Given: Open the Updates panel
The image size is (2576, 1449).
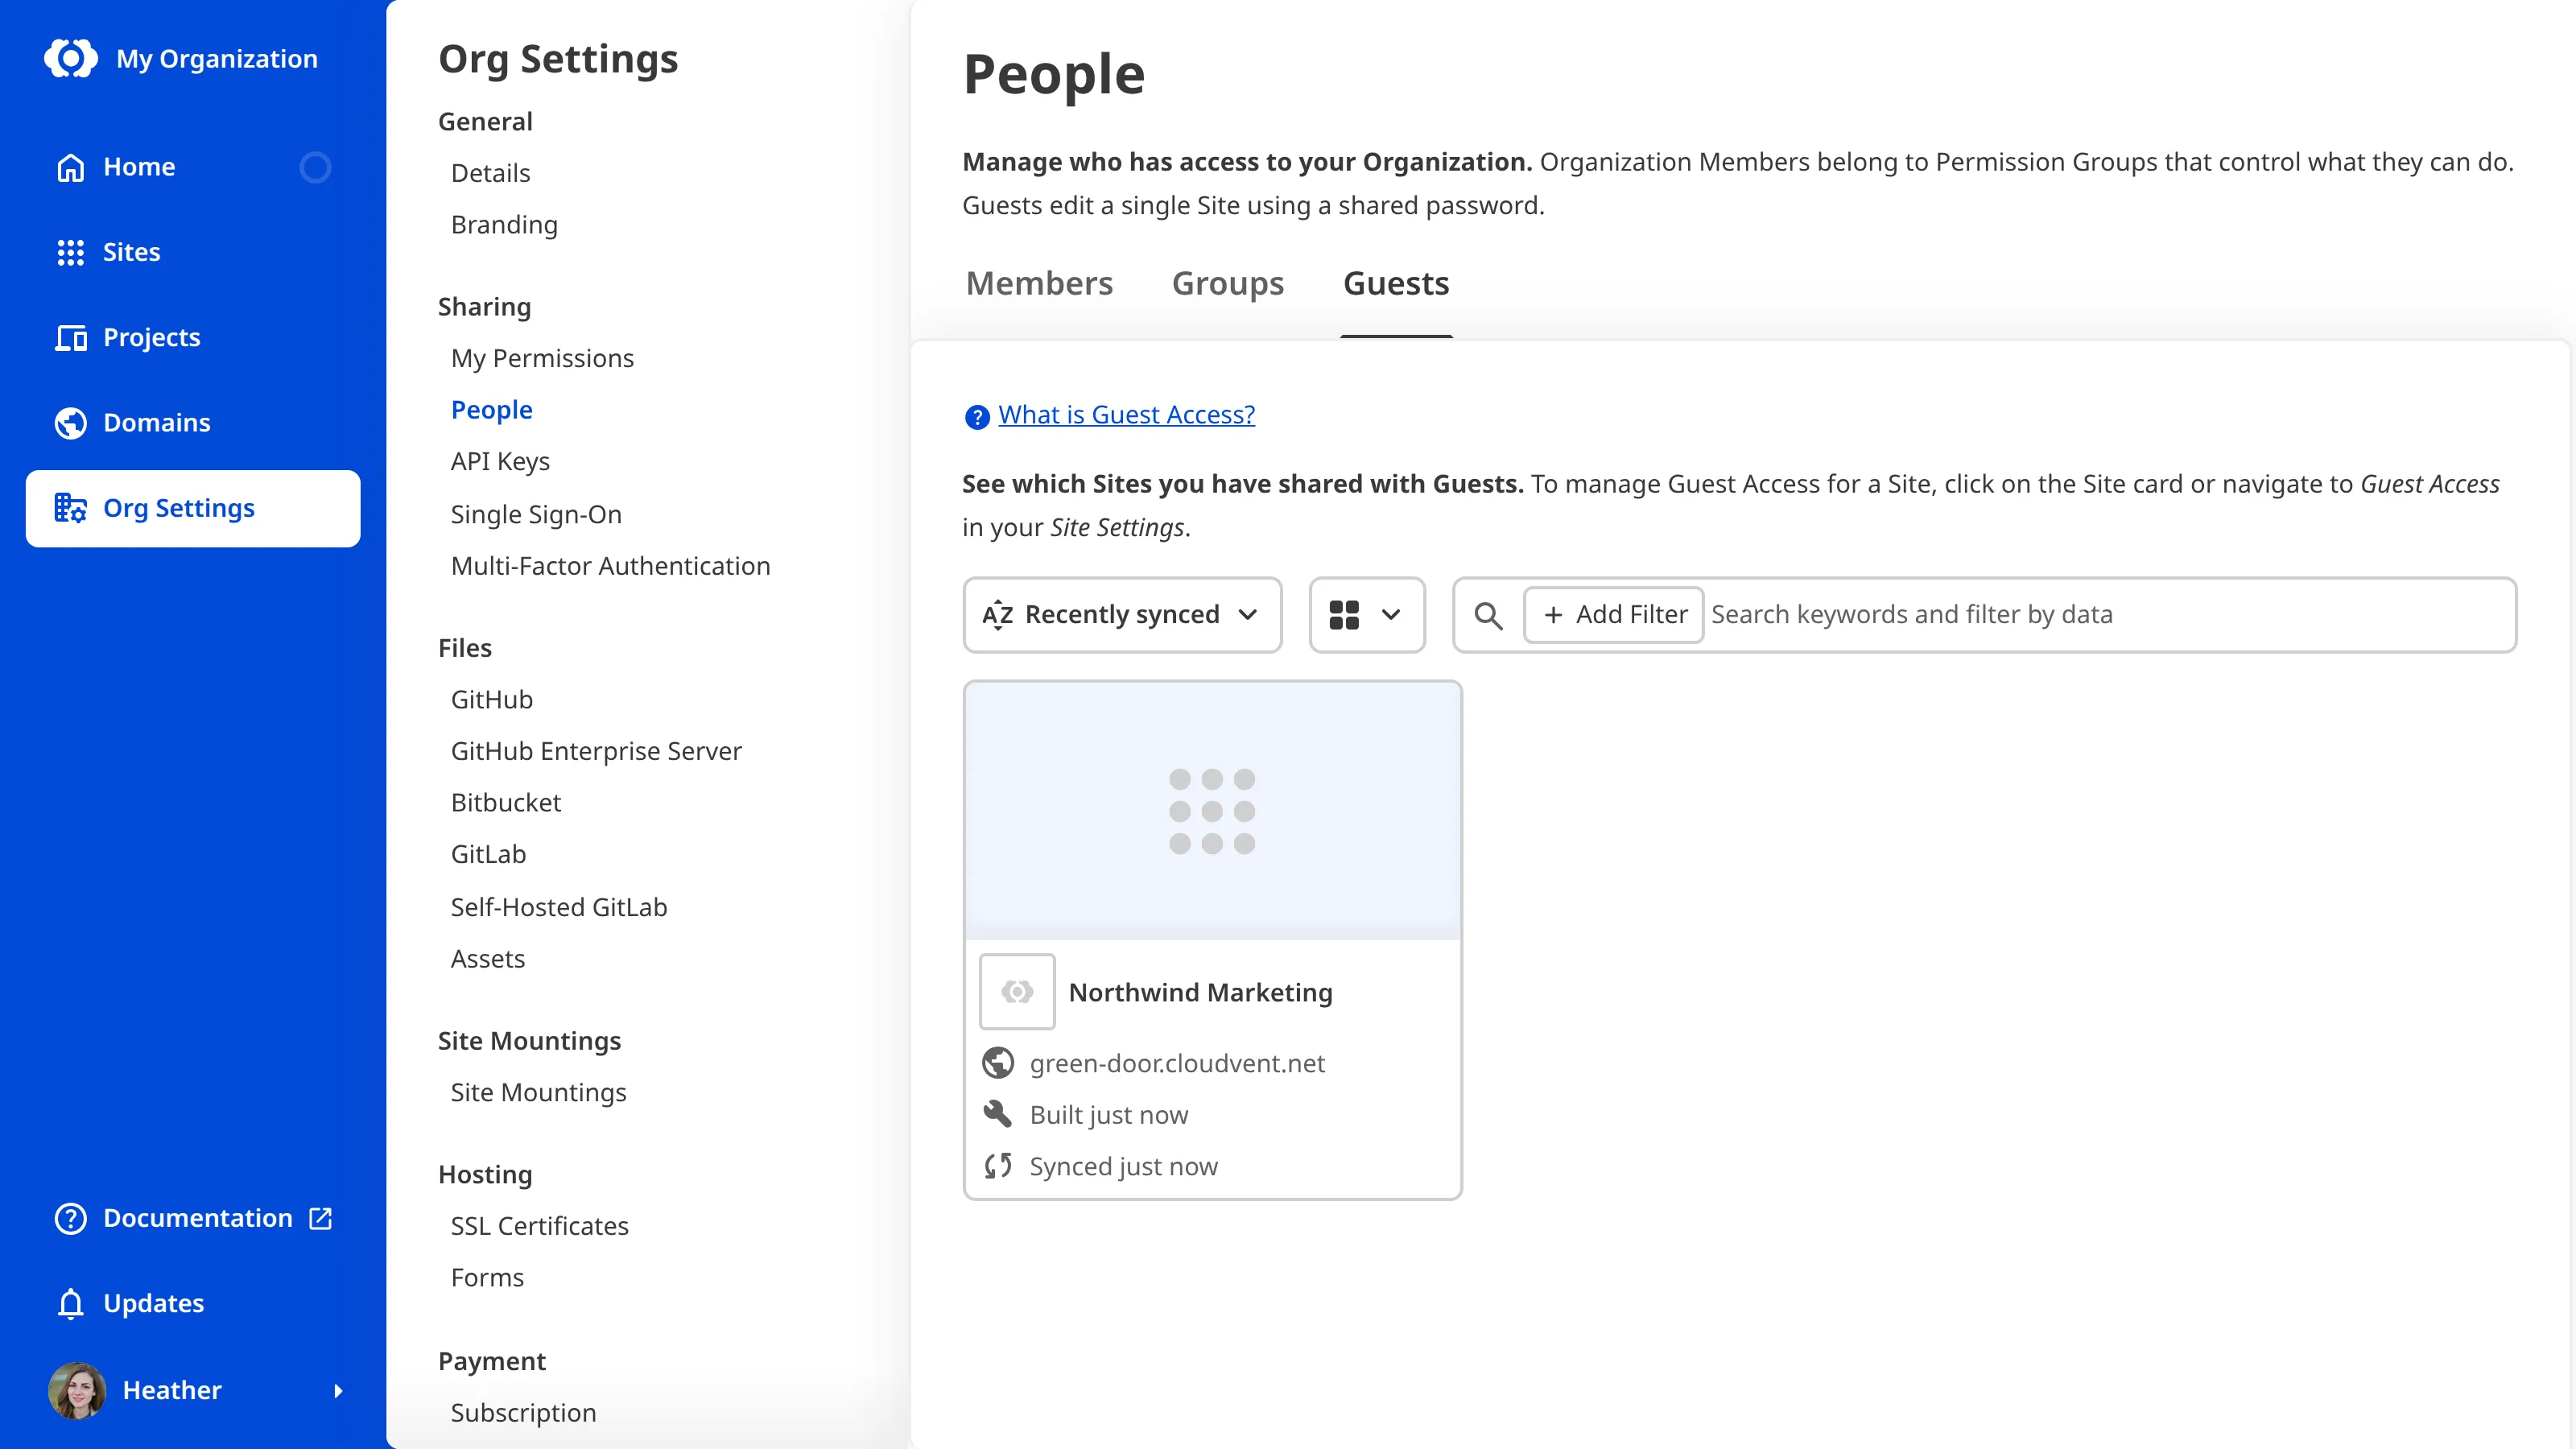Looking at the screenshot, I should [x=193, y=1304].
